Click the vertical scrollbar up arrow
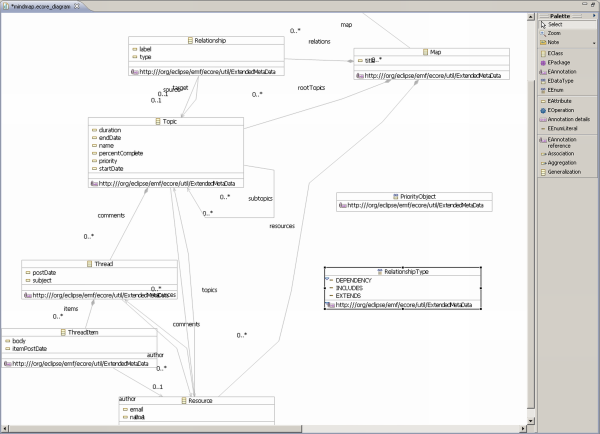This screenshot has height=434, width=600. [x=531, y=17]
